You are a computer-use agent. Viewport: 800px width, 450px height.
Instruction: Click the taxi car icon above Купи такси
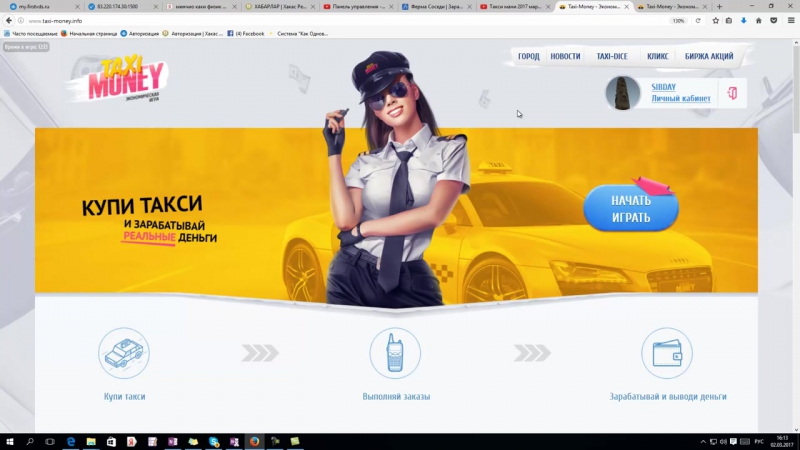pos(124,353)
